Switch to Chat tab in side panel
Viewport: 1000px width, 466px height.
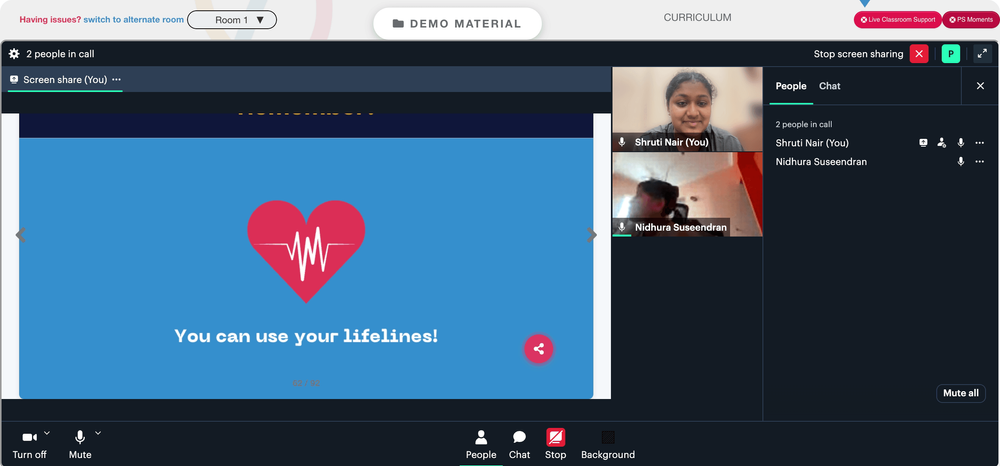[x=829, y=86]
